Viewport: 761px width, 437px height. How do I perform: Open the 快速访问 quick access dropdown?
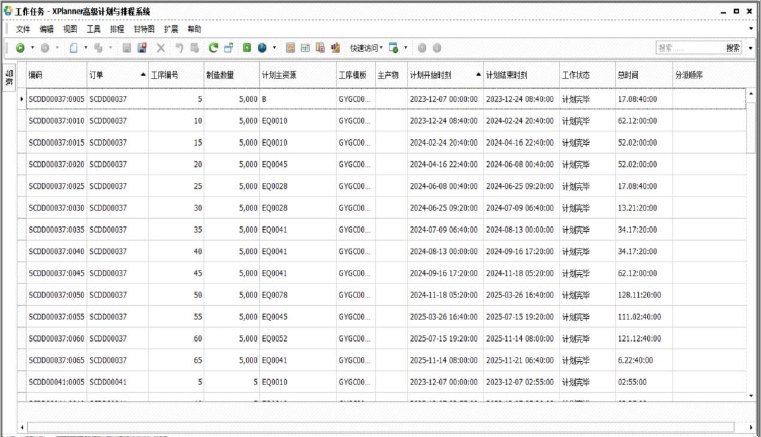pos(366,48)
